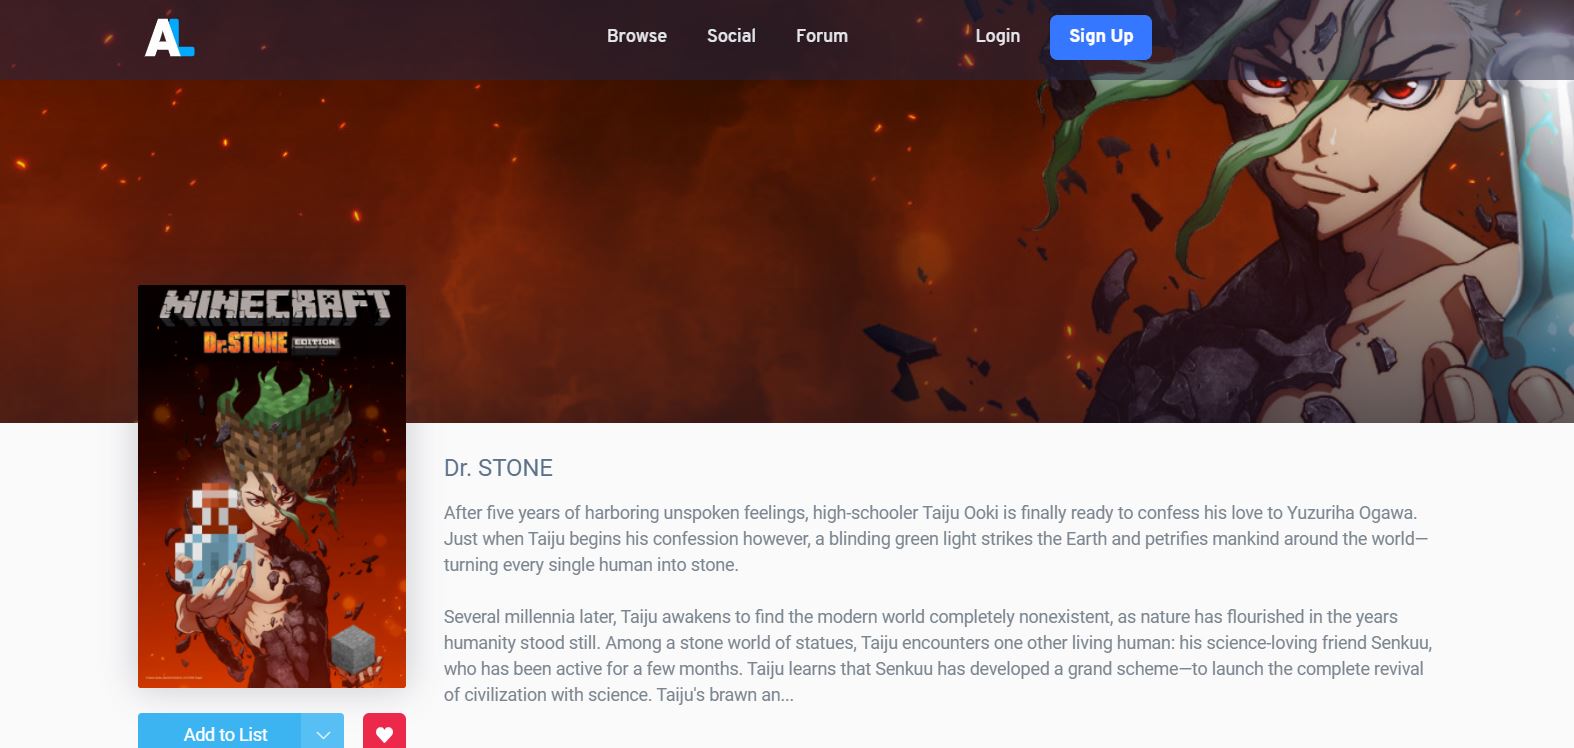Open the Social menu item

tap(731, 36)
